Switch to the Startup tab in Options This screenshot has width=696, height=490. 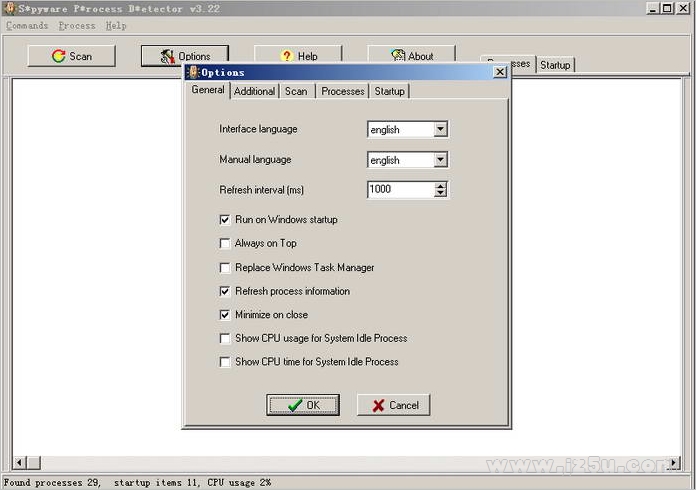pyautogui.click(x=389, y=91)
